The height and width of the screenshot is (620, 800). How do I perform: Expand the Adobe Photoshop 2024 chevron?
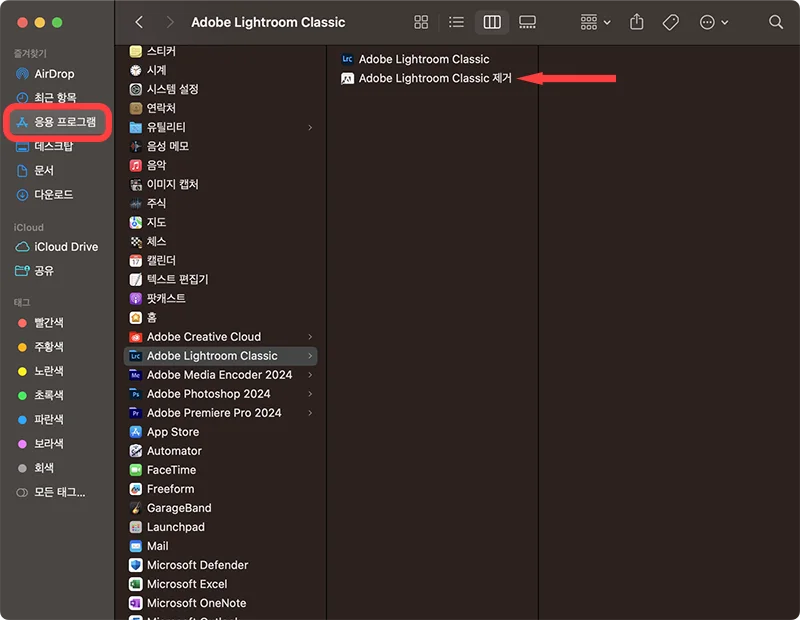click(x=310, y=394)
